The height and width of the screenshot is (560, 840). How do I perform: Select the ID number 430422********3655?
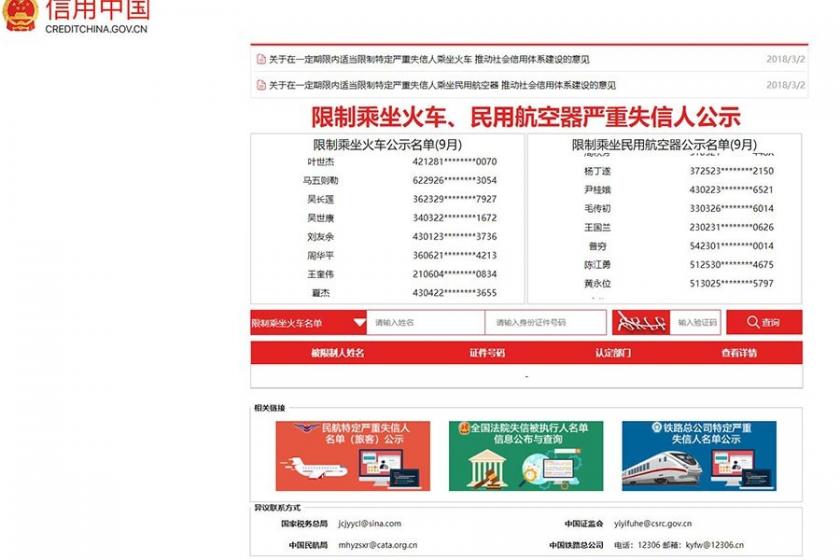pos(454,293)
